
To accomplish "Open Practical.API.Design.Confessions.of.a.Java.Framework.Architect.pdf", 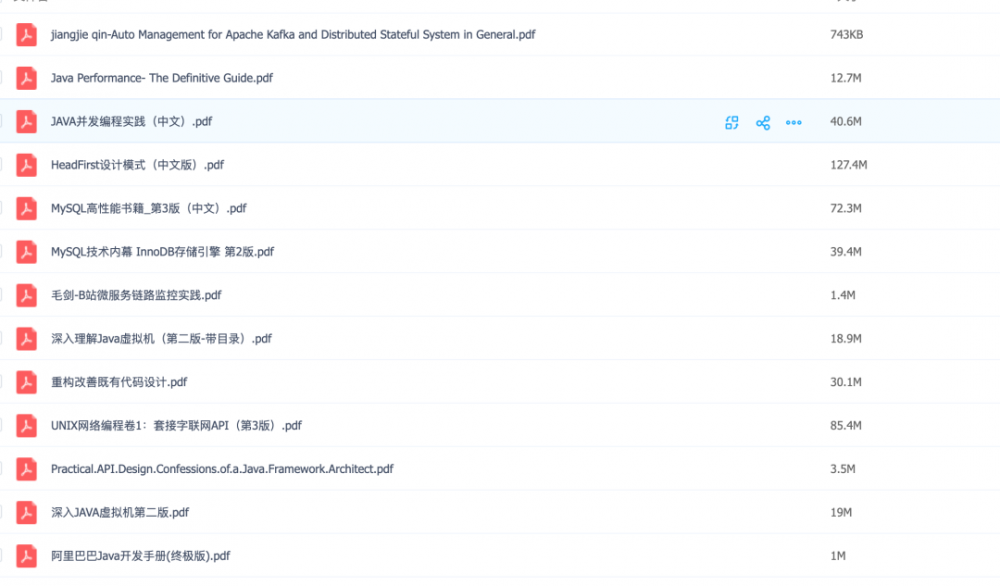I will (222, 469).
